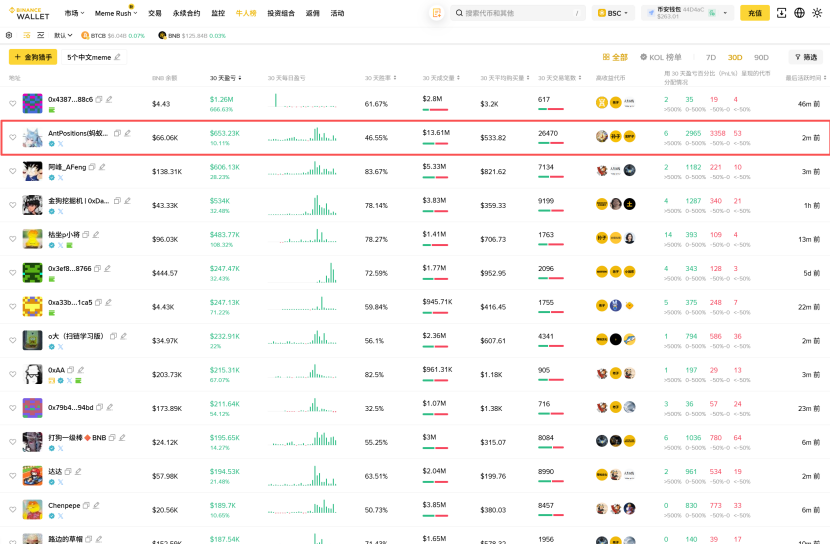The height and width of the screenshot is (544, 830).
Task: Copy the Chenpepe wallet address
Action: tap(86, 505)
